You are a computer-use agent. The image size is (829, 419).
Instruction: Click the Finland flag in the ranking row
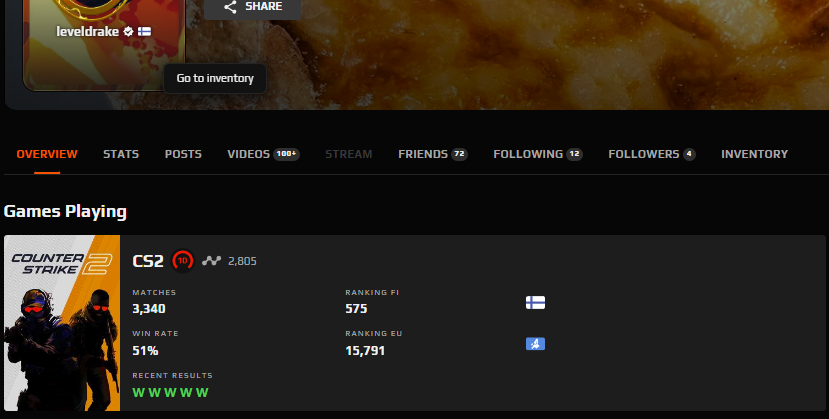[x=536, y=303]
